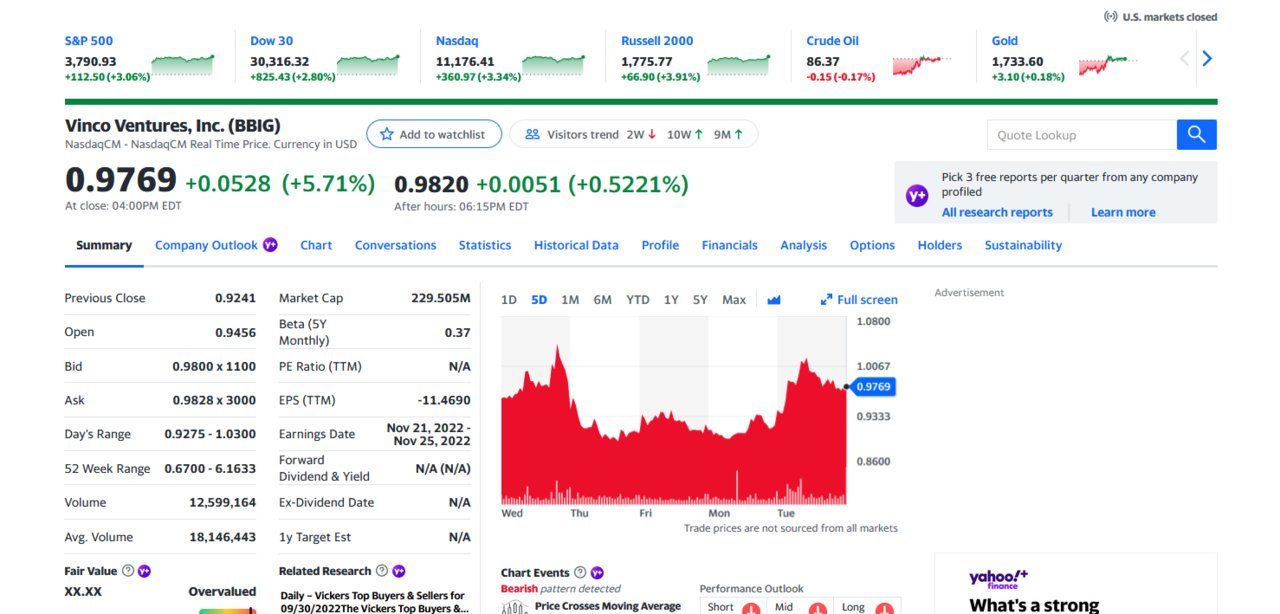This screenshot has width=1280, height=614.
Task: Click the Price Crosses Moving Average chart event
Action: [608, 606]
